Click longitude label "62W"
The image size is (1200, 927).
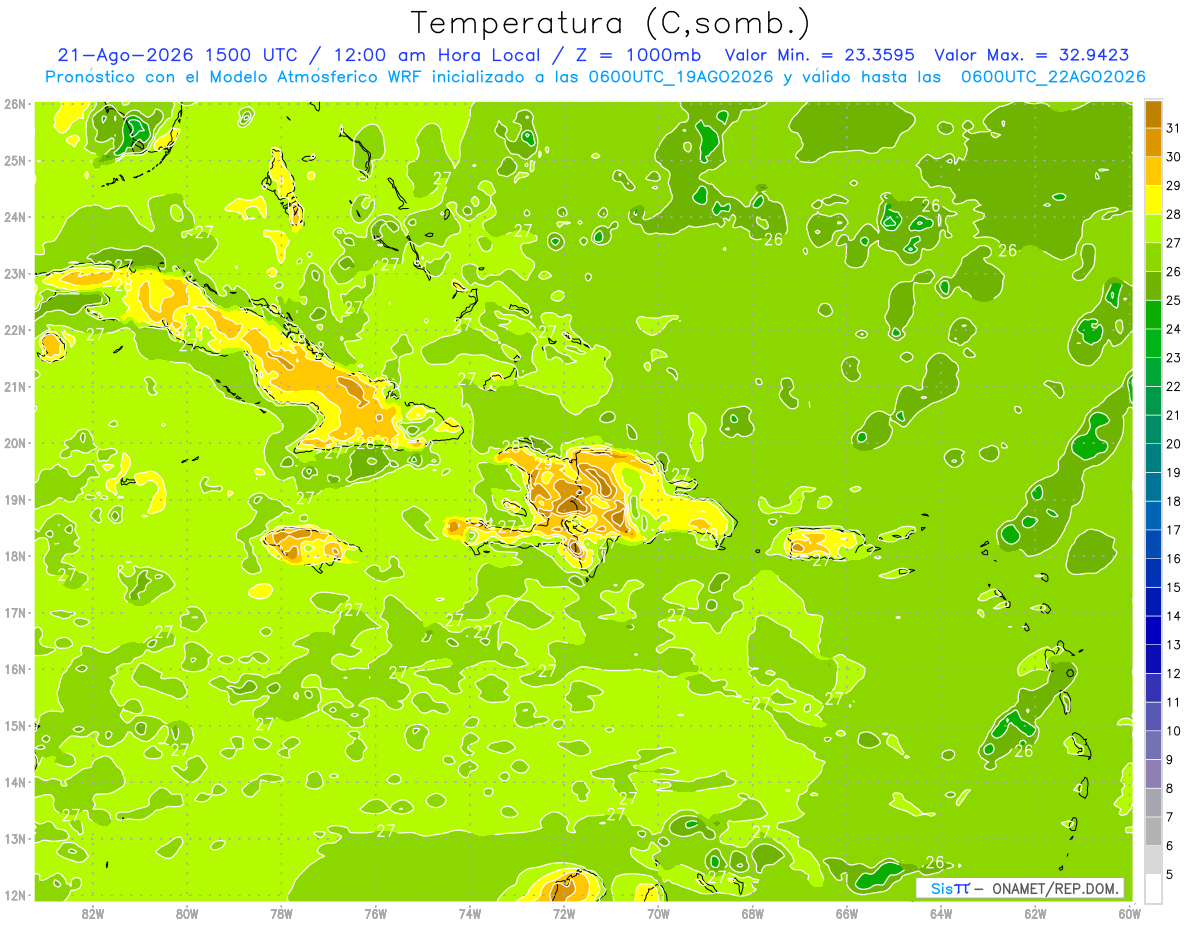tap(1035, 913)
